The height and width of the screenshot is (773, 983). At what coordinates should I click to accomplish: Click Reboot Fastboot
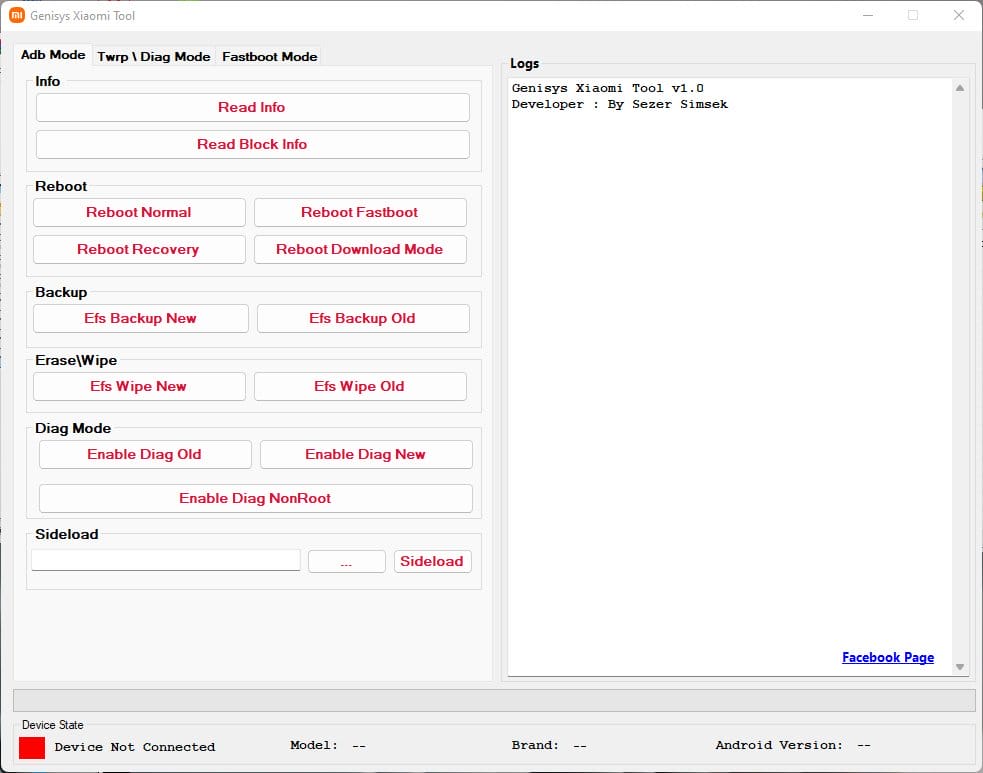point(360,213)
